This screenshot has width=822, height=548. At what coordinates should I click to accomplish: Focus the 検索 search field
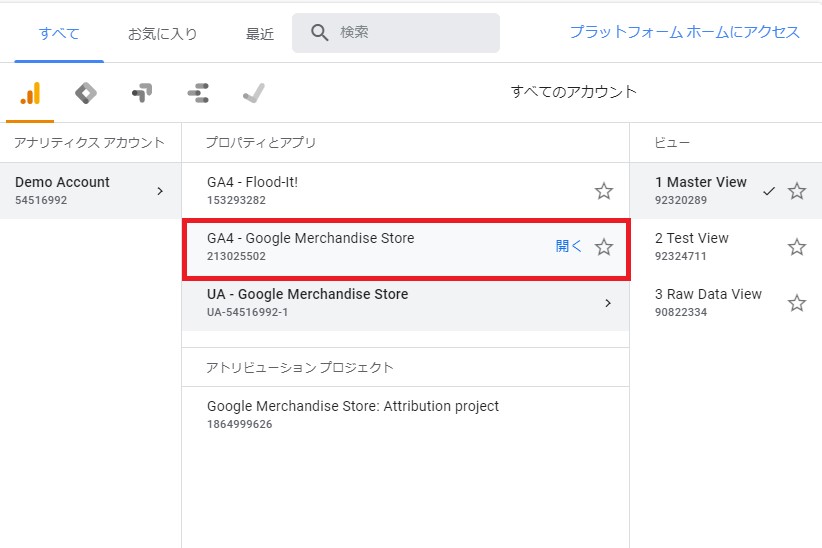coord(396,33)
